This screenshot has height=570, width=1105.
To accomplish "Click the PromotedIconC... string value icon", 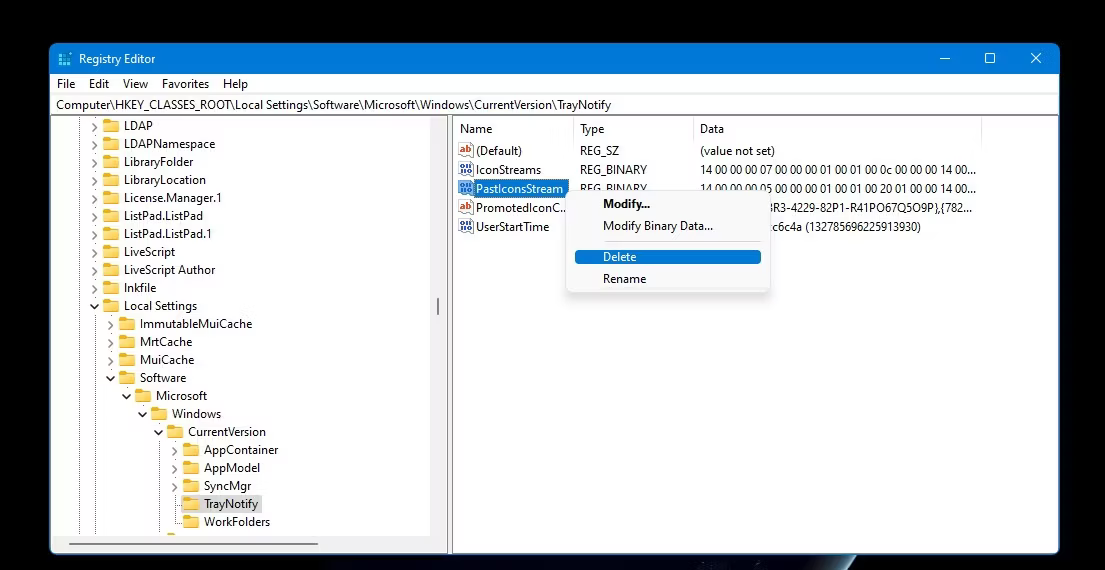I will [466, 208].
